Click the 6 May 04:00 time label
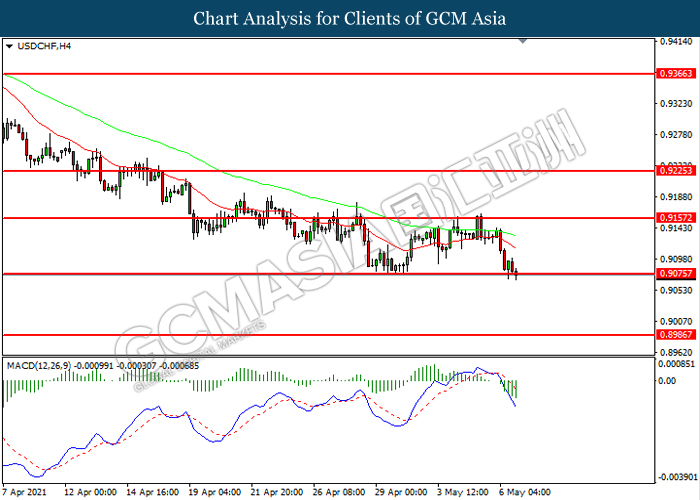700x500 pixels. tap(525, 492)
